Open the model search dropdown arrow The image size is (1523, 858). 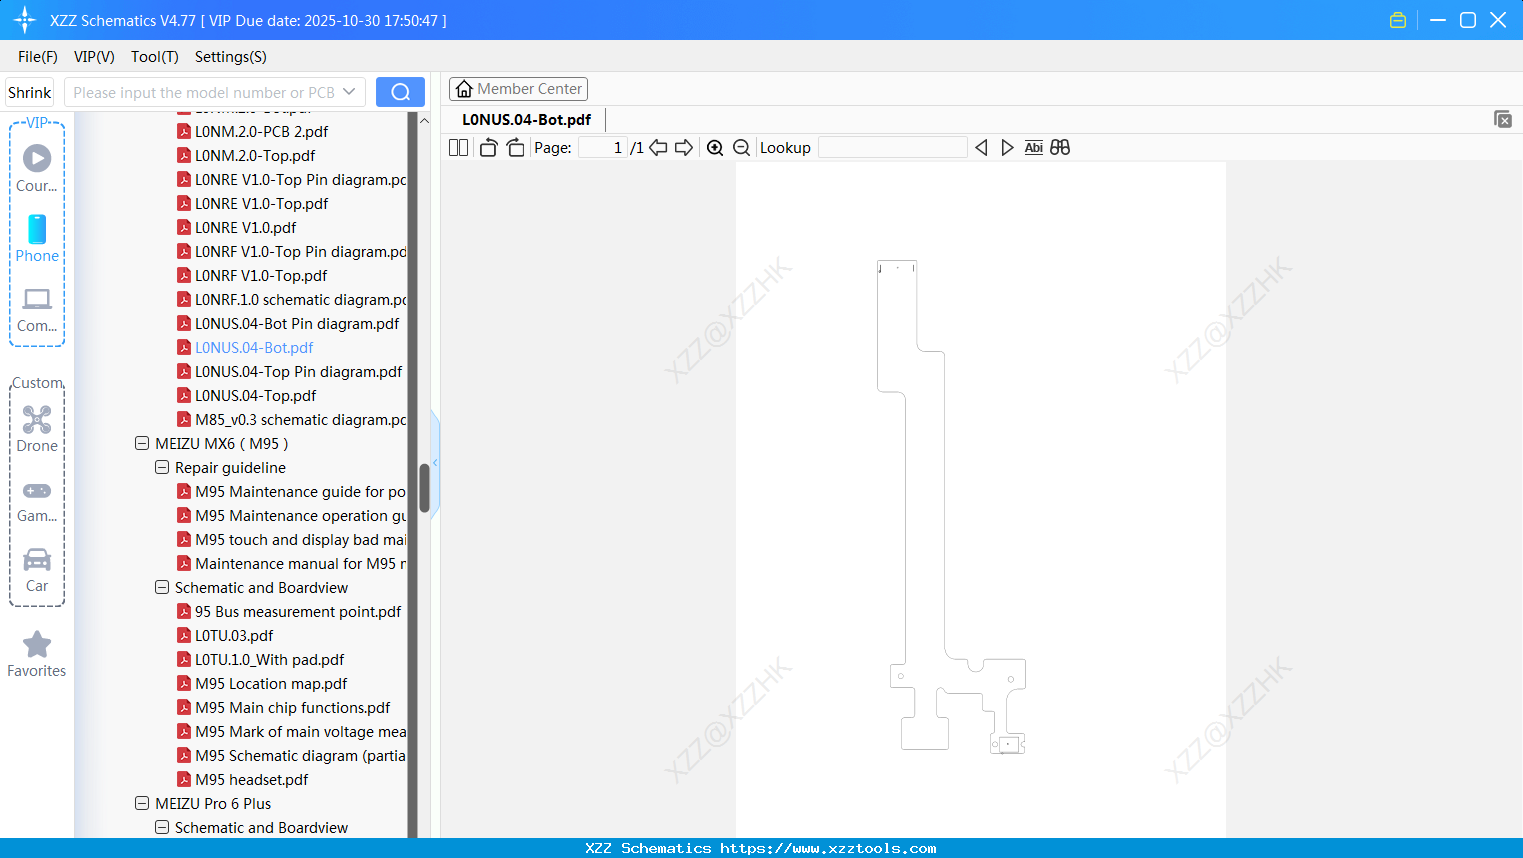[350, 91]
